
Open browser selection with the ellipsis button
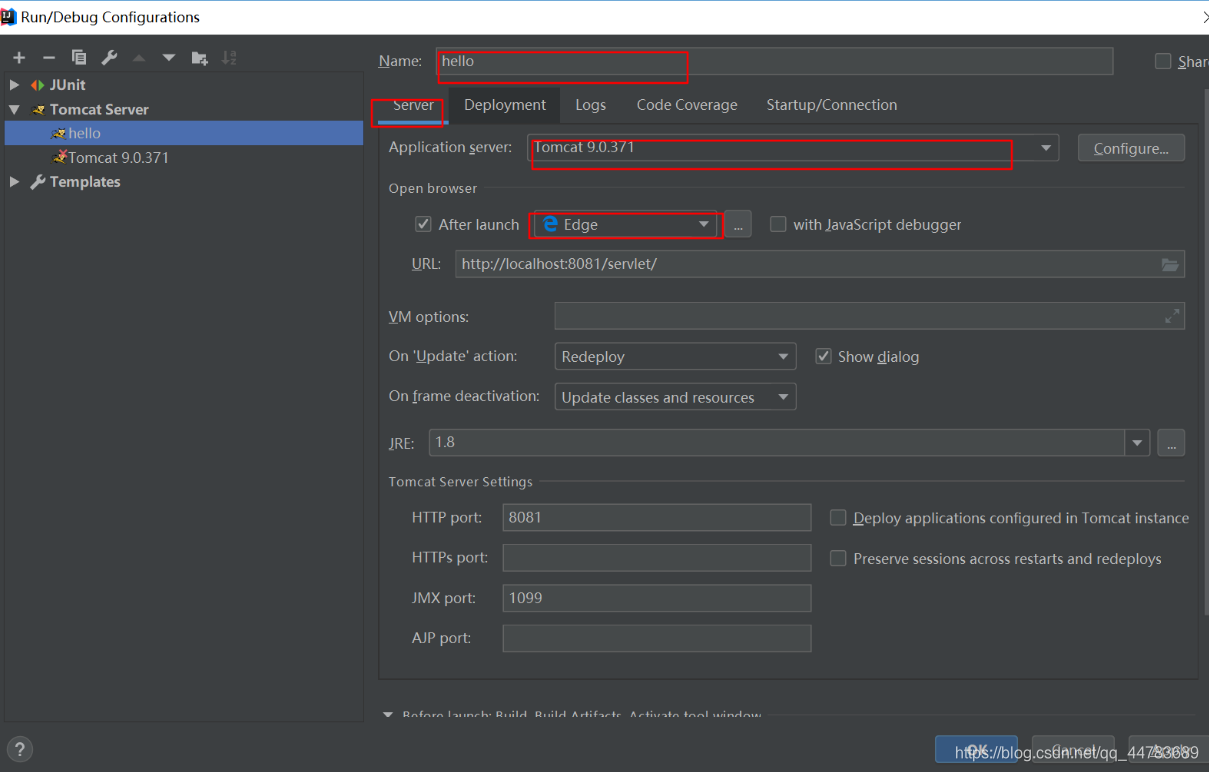click(737, 225)
